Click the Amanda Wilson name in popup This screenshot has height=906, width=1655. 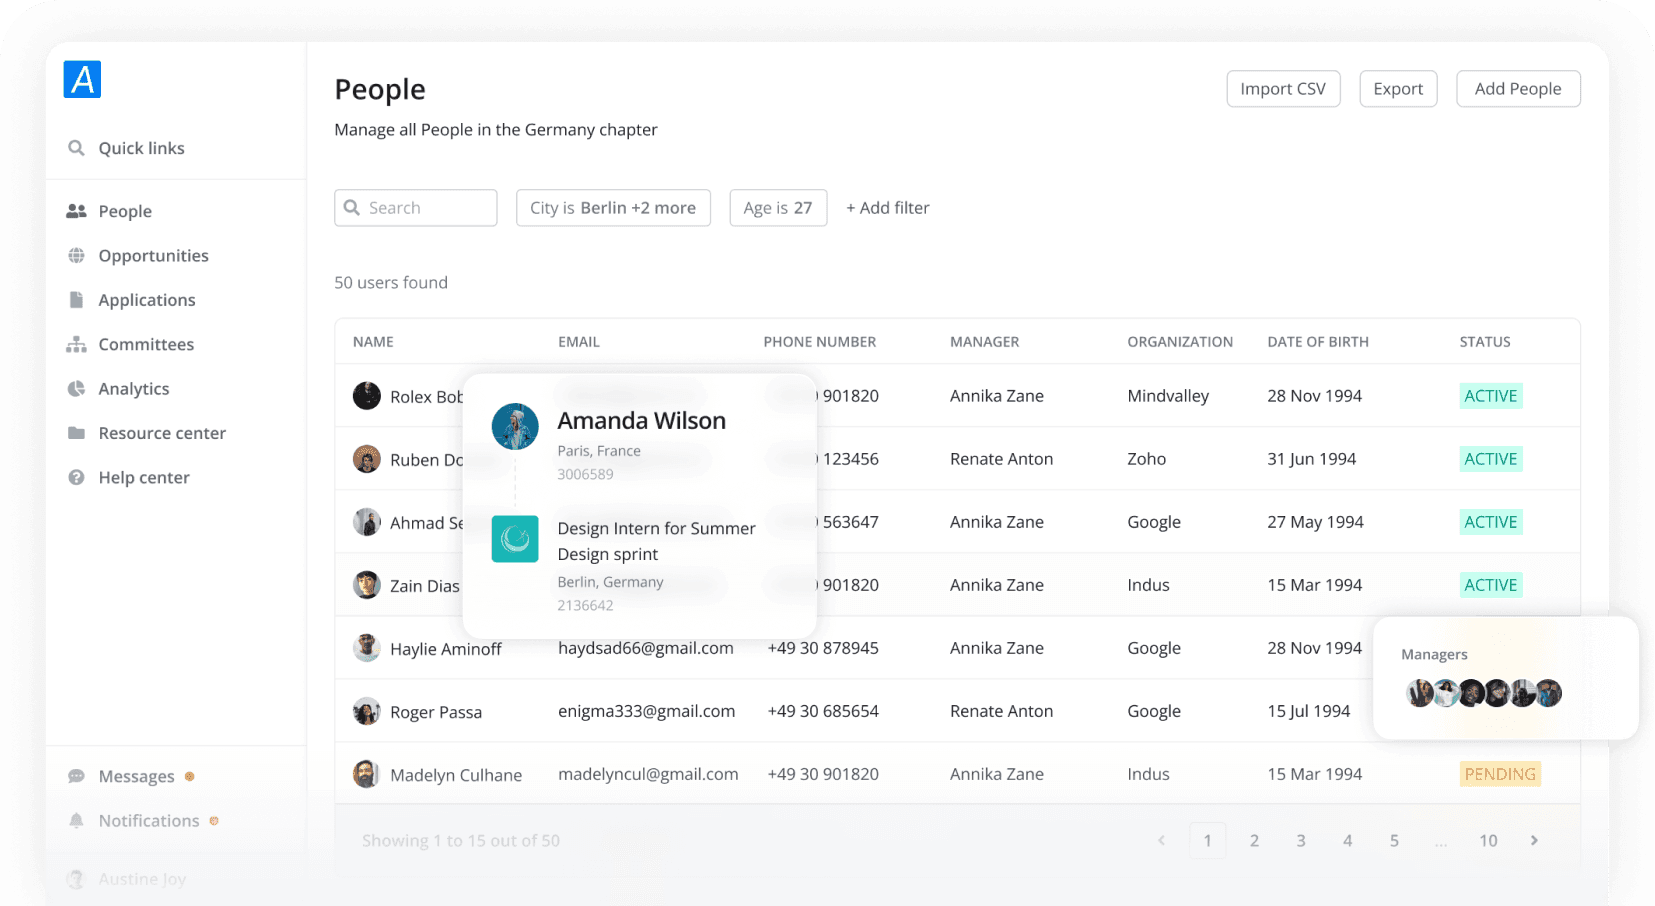pyautogui.click(x=642, y=421)
